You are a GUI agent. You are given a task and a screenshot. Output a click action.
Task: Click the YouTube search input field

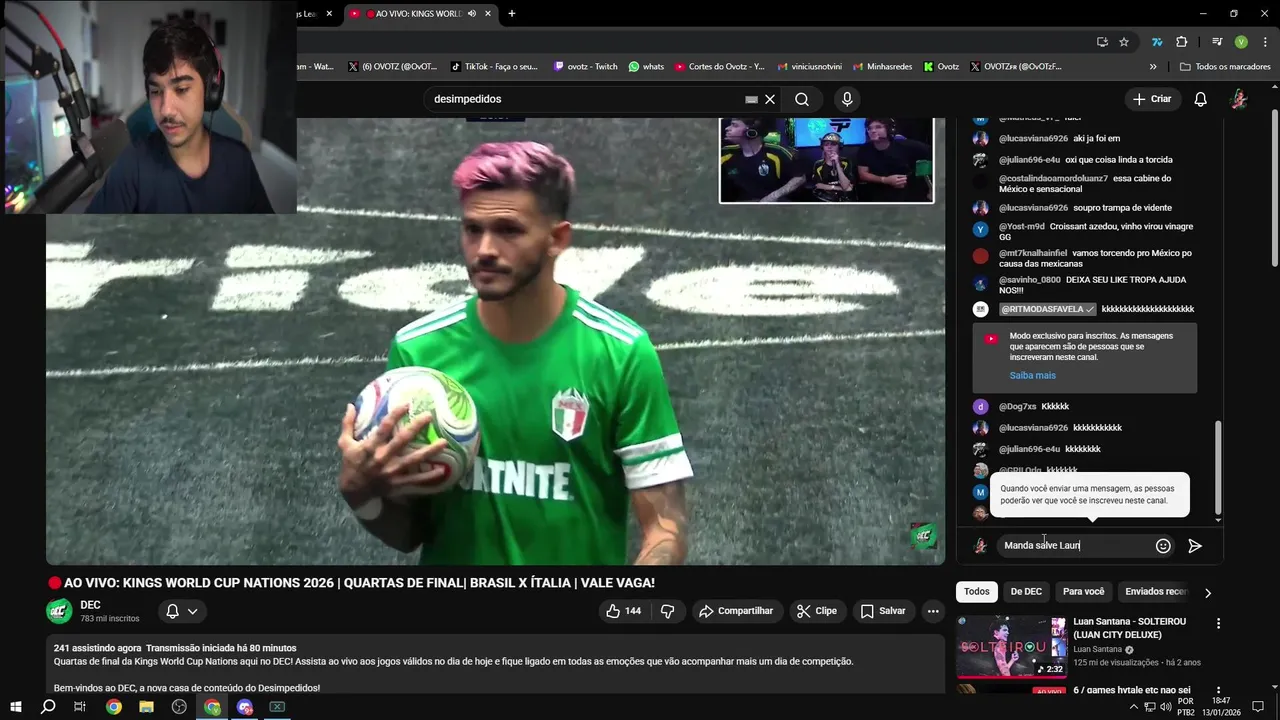click(x=585, y=99)
